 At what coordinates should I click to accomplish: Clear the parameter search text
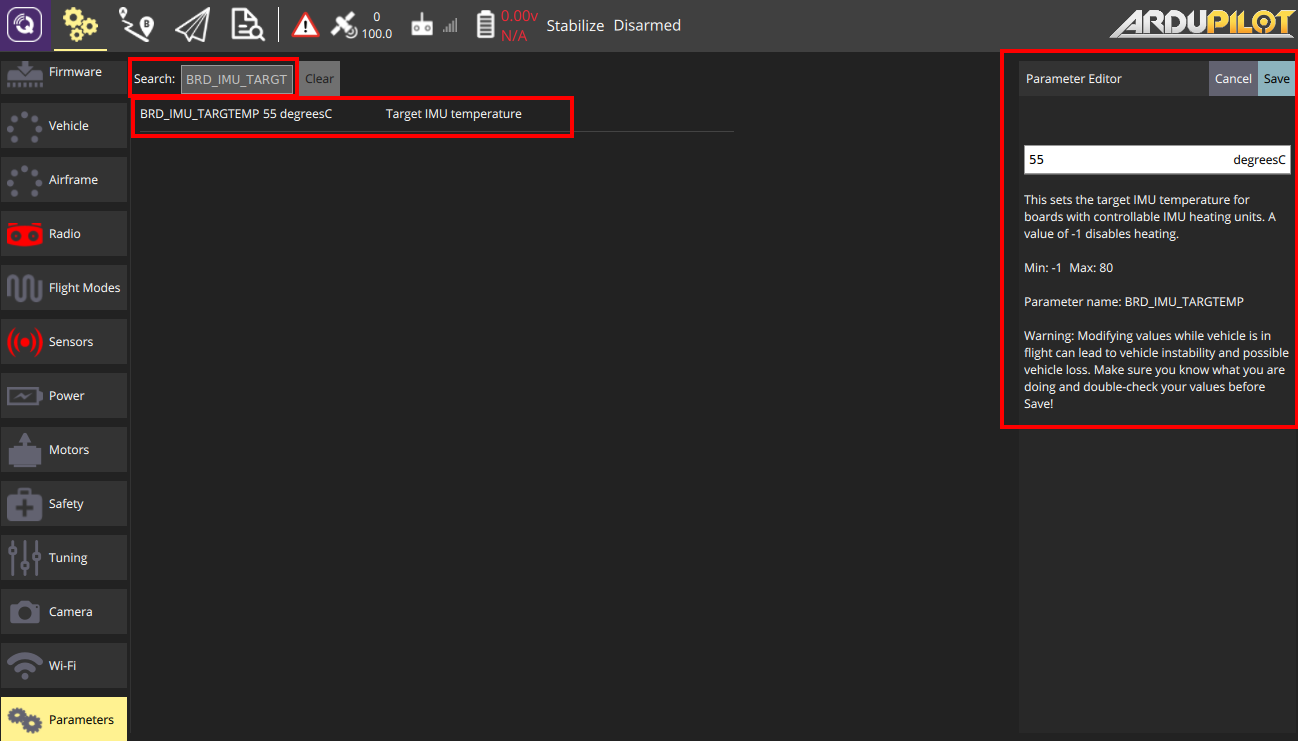pos(320,79)
